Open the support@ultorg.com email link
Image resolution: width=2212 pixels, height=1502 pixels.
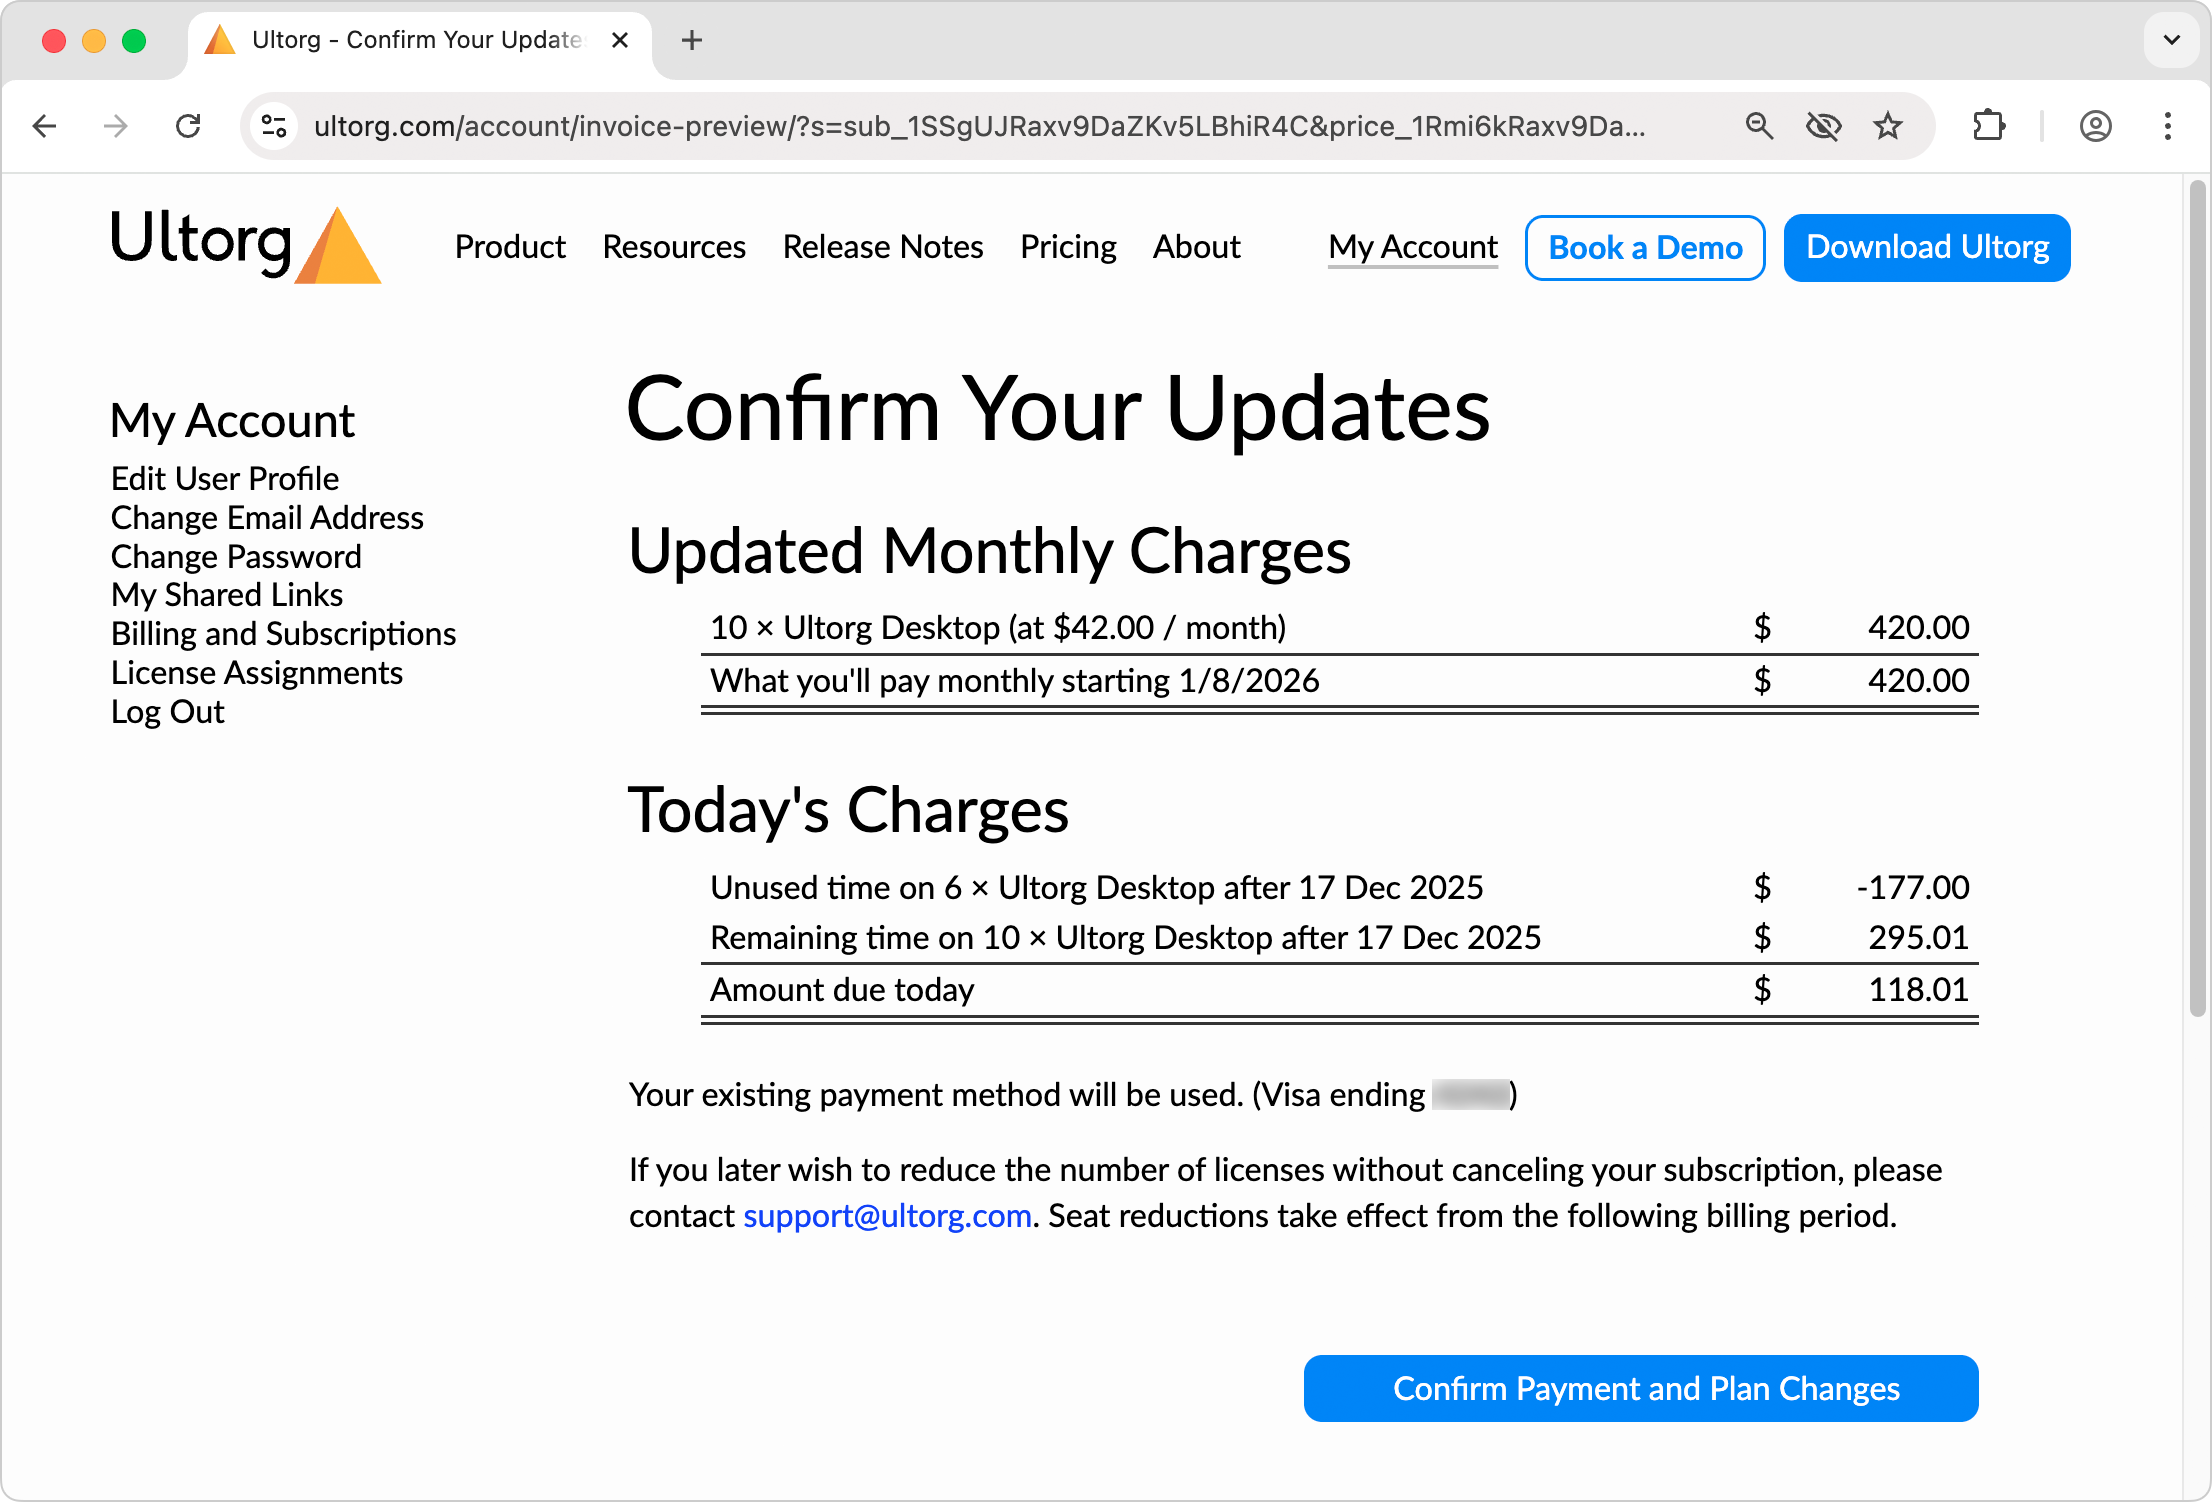(887, 1216)
